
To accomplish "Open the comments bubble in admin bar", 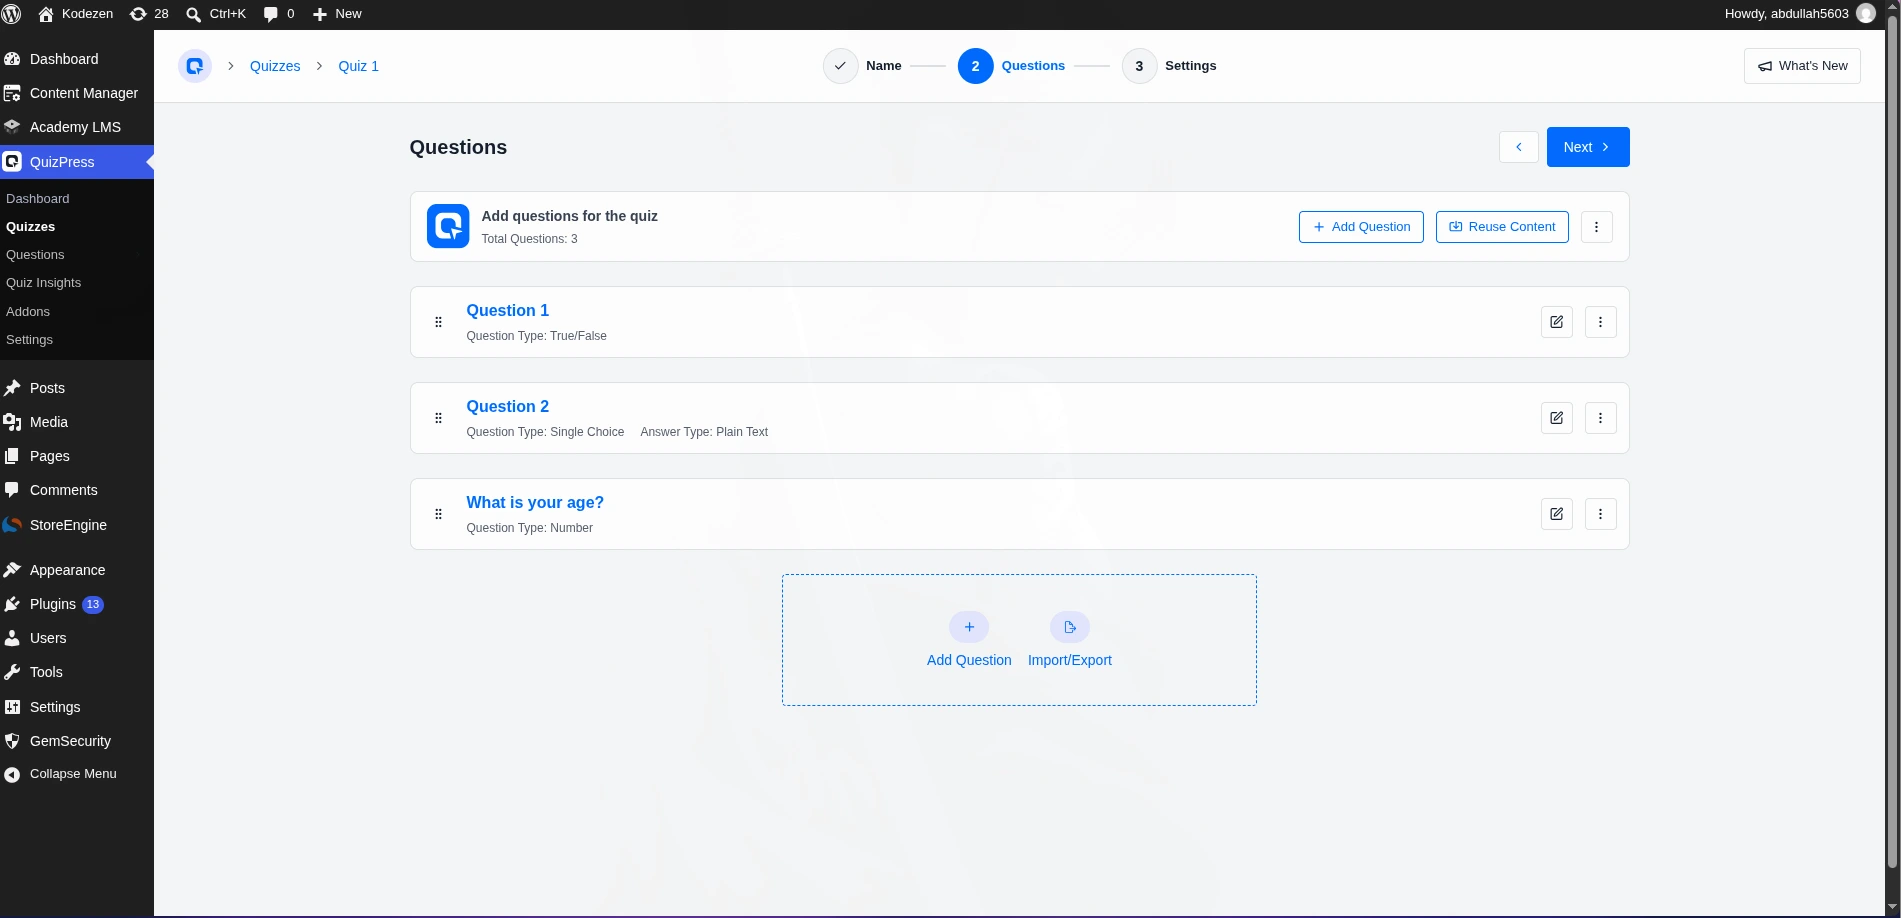I will 278,14.
